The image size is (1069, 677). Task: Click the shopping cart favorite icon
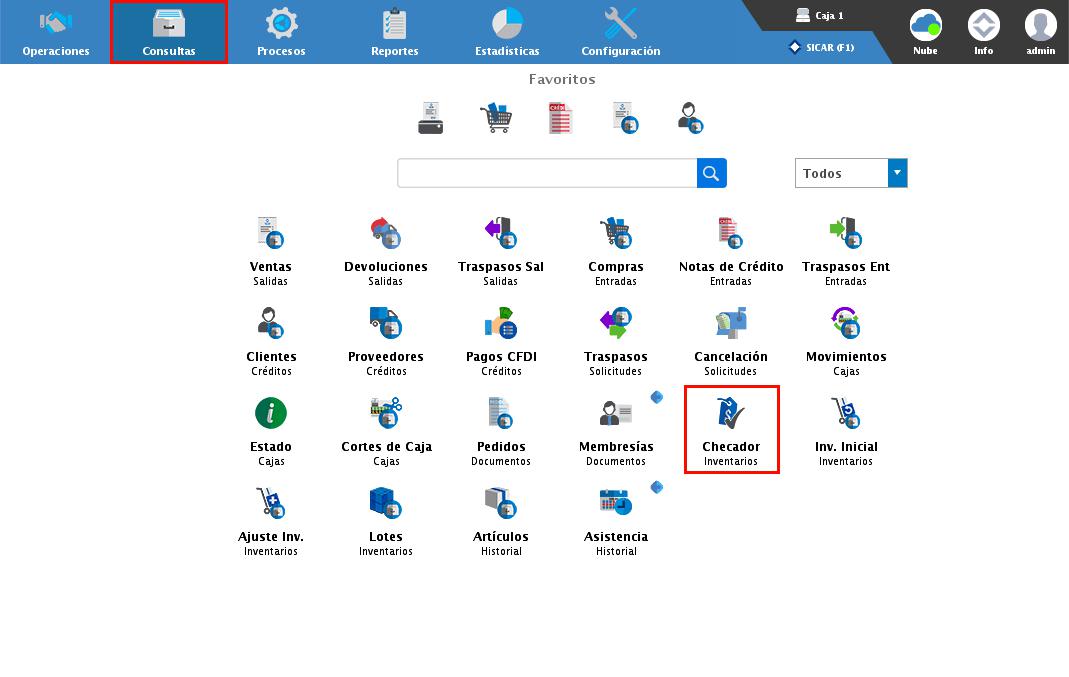(496, 118)
